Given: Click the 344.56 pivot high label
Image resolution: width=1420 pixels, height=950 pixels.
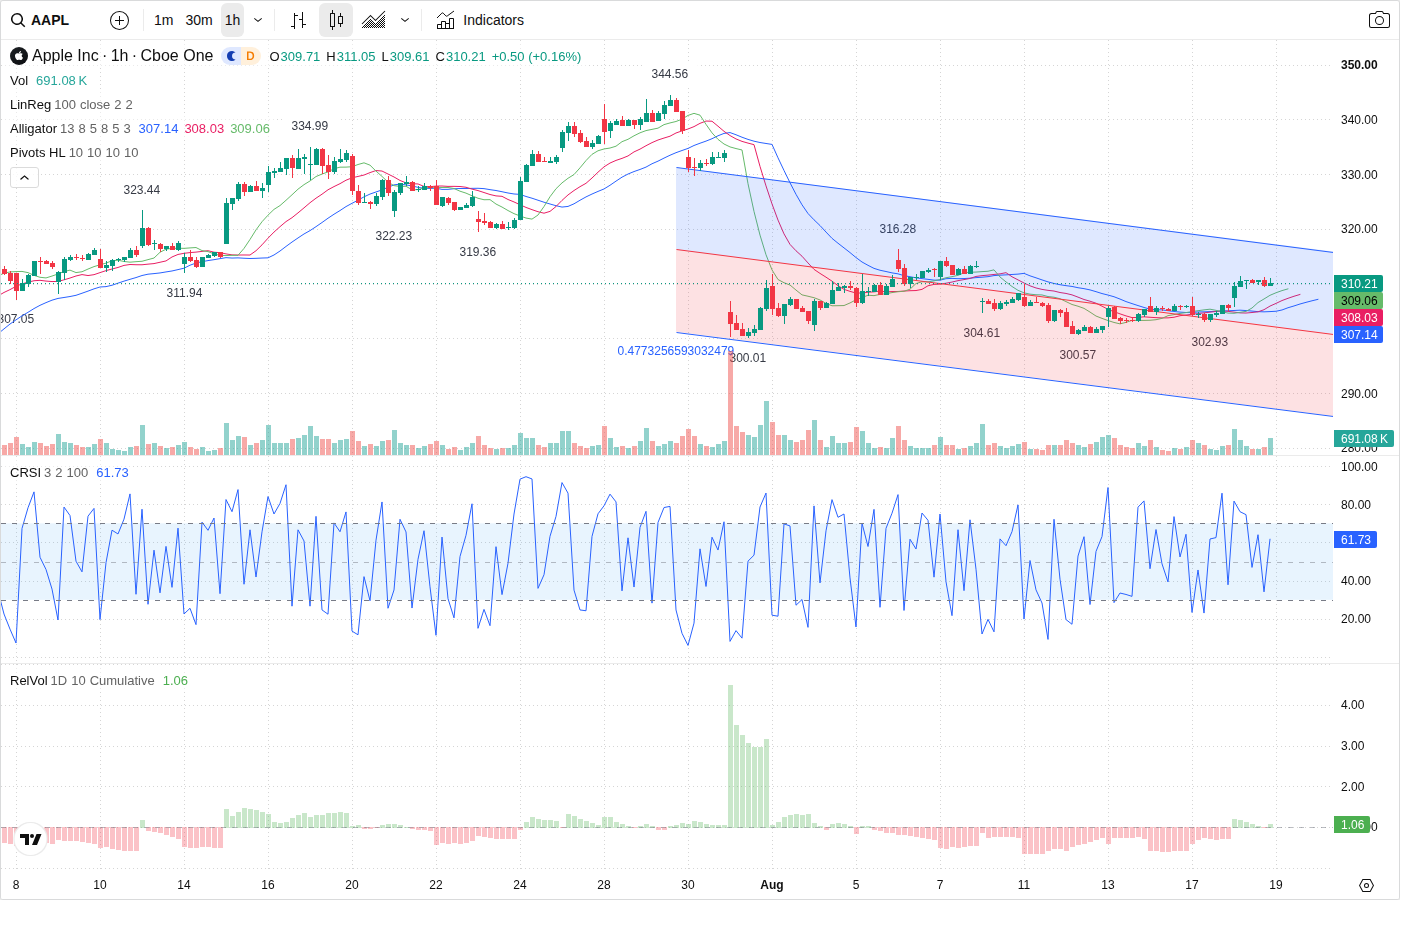Looking at the screenshot, I should (669, 74).
